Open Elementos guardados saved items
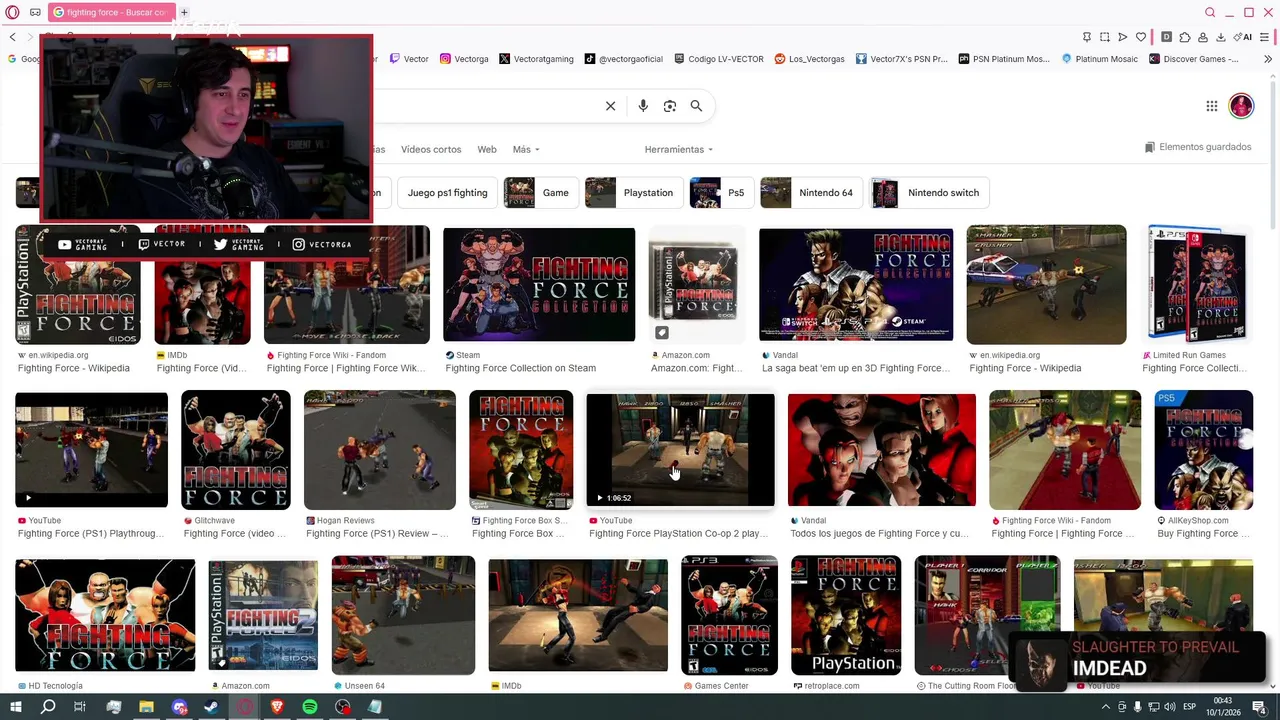Image resolution: width=1280 pixels, height=720 pixels. click(x=1198, y=147)
